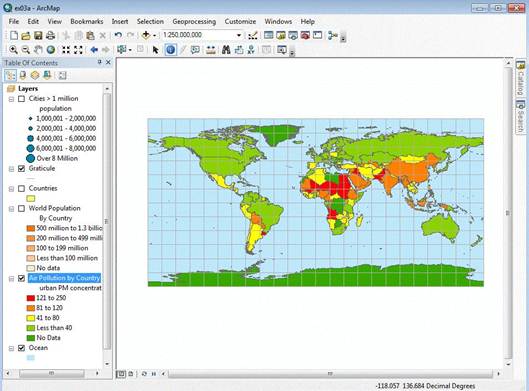Click the Full Extent globe icon
This screenshot has width=529, height=391.
51,50
